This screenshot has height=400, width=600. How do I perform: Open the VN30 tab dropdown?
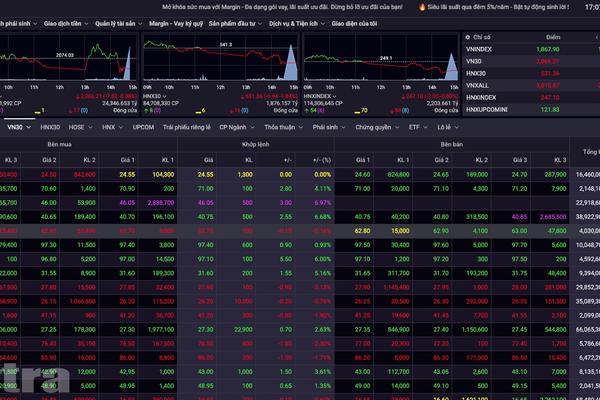click(18, 128)
